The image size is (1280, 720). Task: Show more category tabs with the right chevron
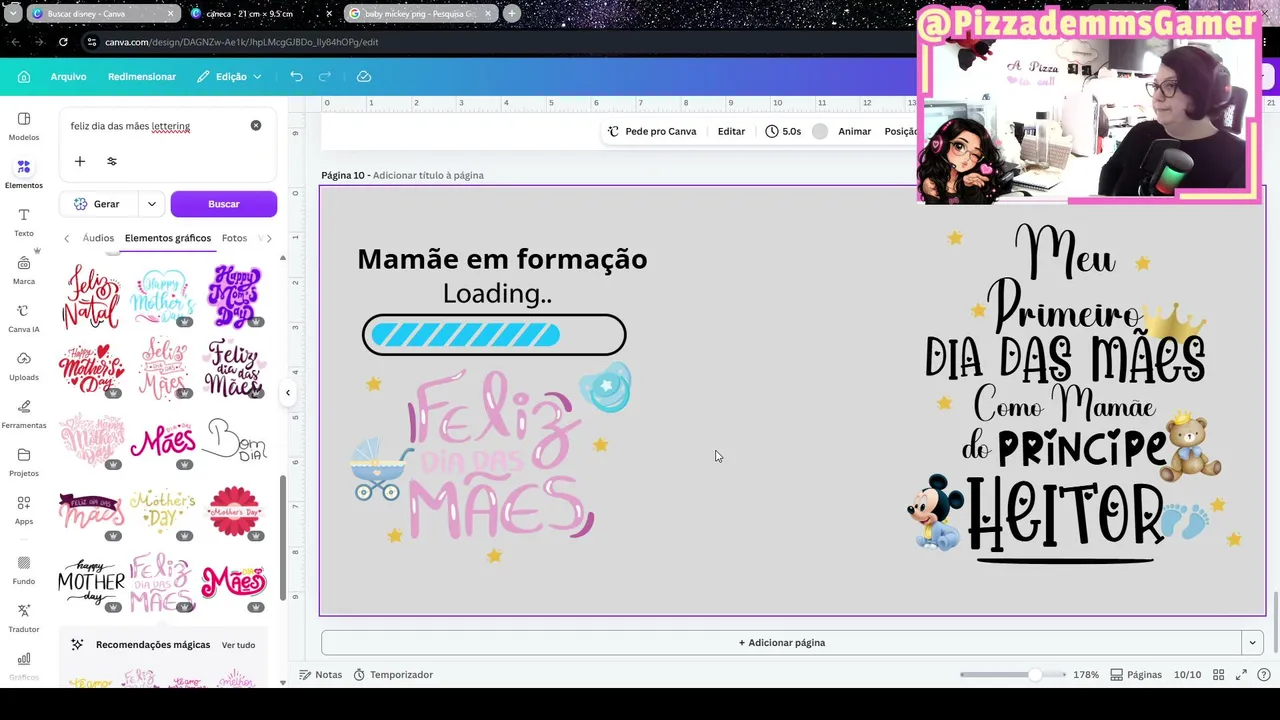268,238
